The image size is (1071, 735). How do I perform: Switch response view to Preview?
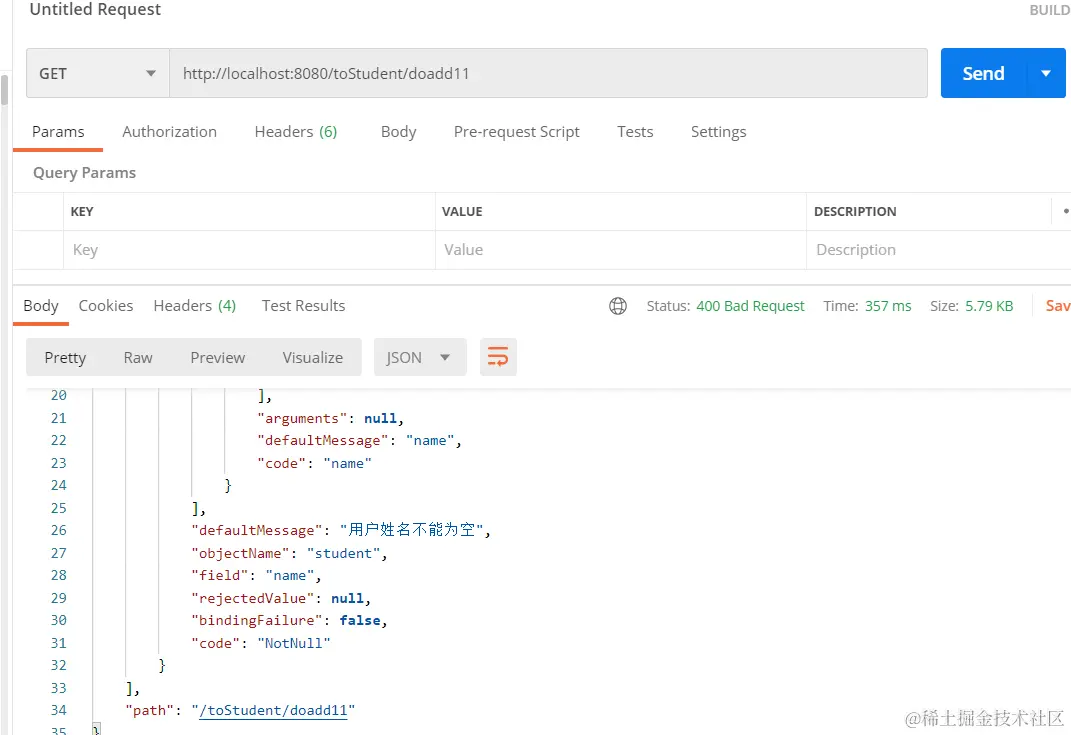217,357
